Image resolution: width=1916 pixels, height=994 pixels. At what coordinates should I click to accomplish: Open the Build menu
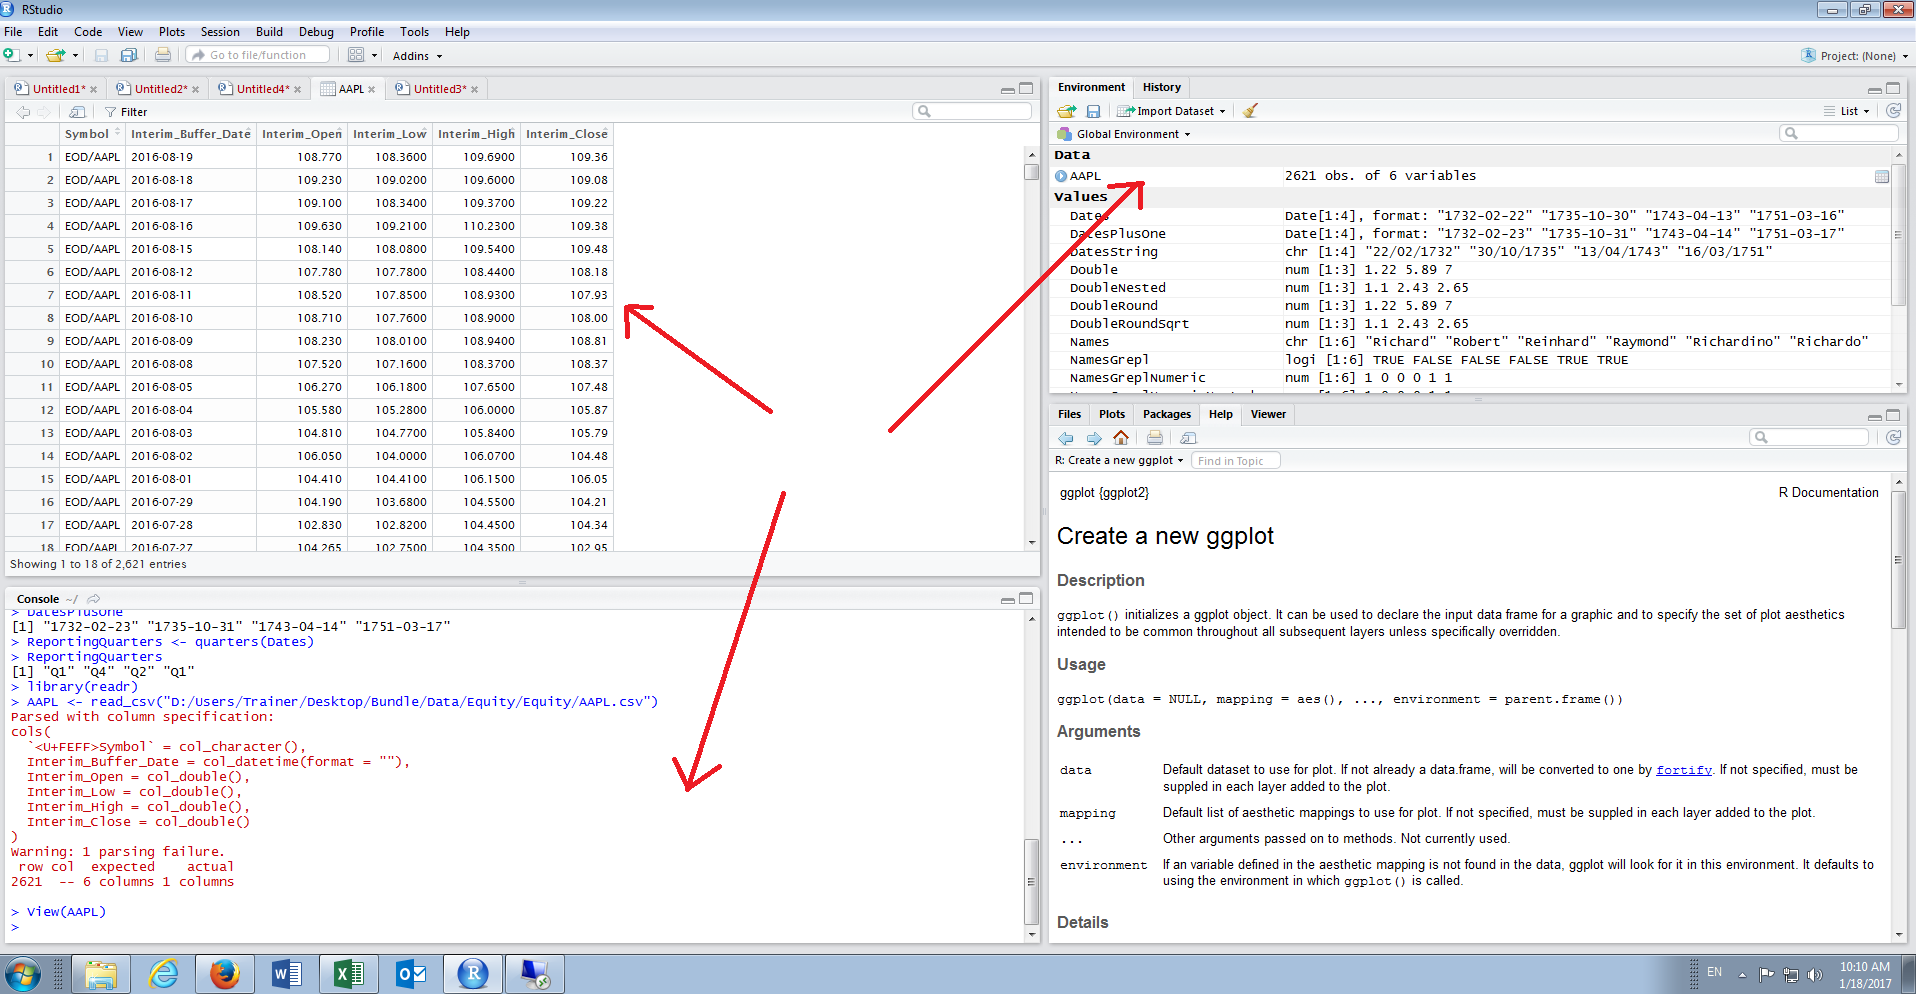269,32
